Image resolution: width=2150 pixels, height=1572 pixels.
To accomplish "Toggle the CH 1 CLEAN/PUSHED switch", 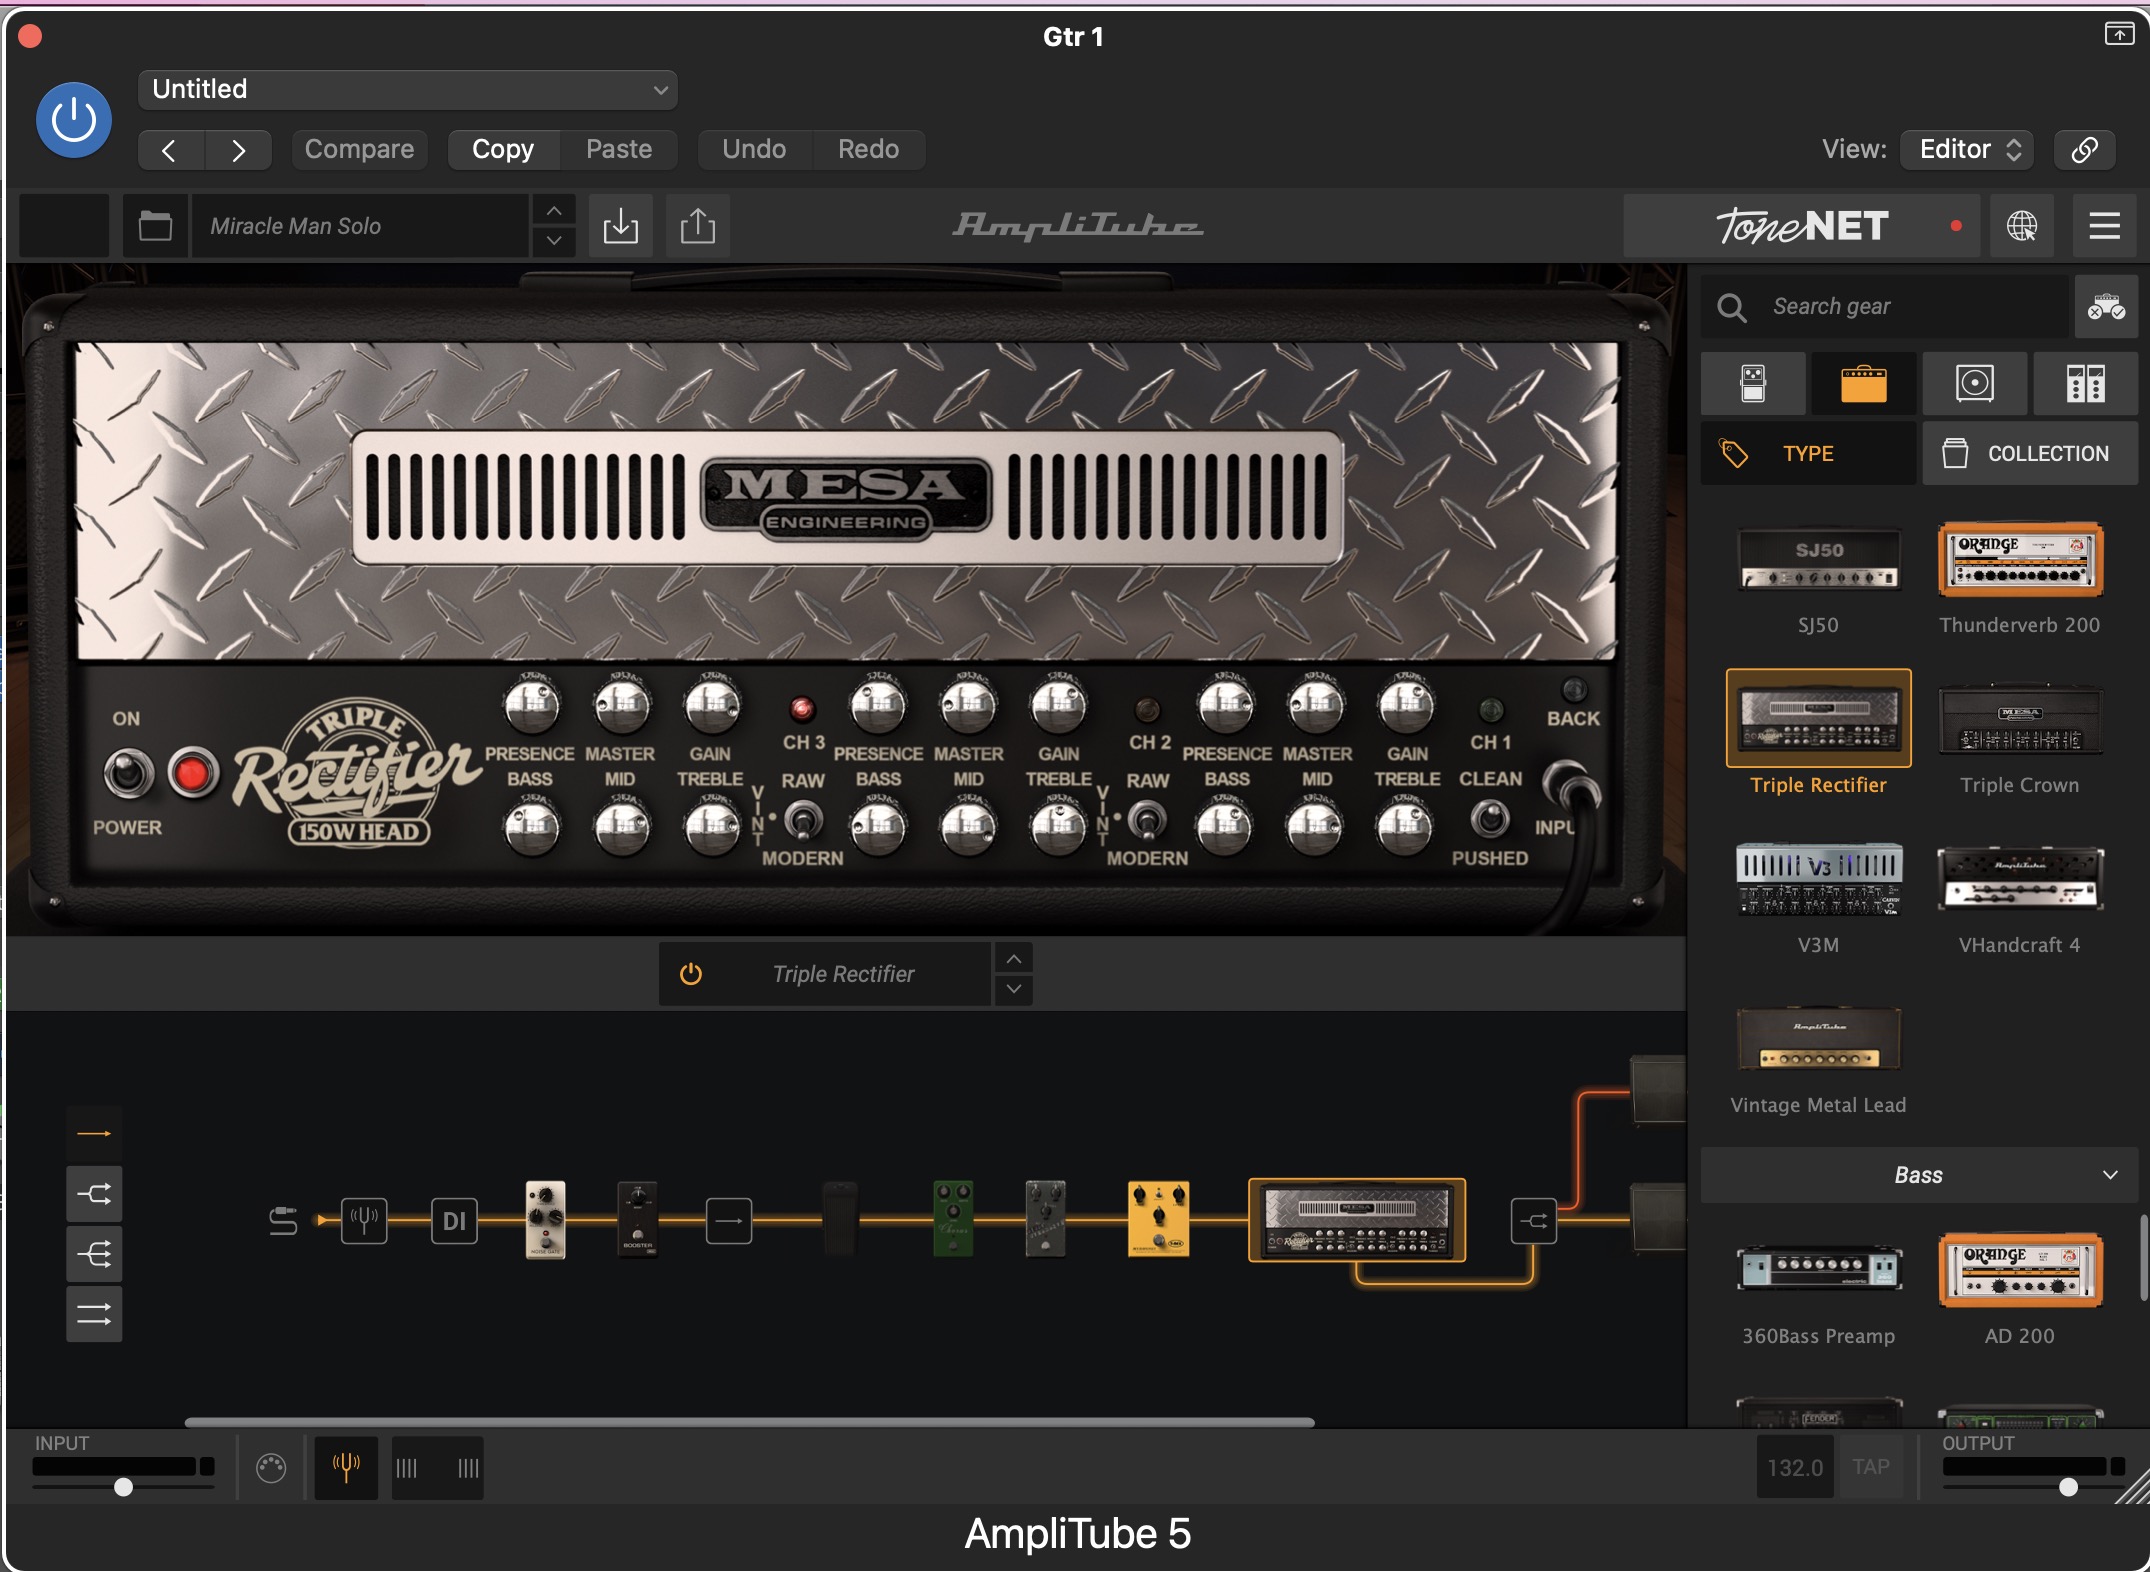I will (x=1490, y=819).
